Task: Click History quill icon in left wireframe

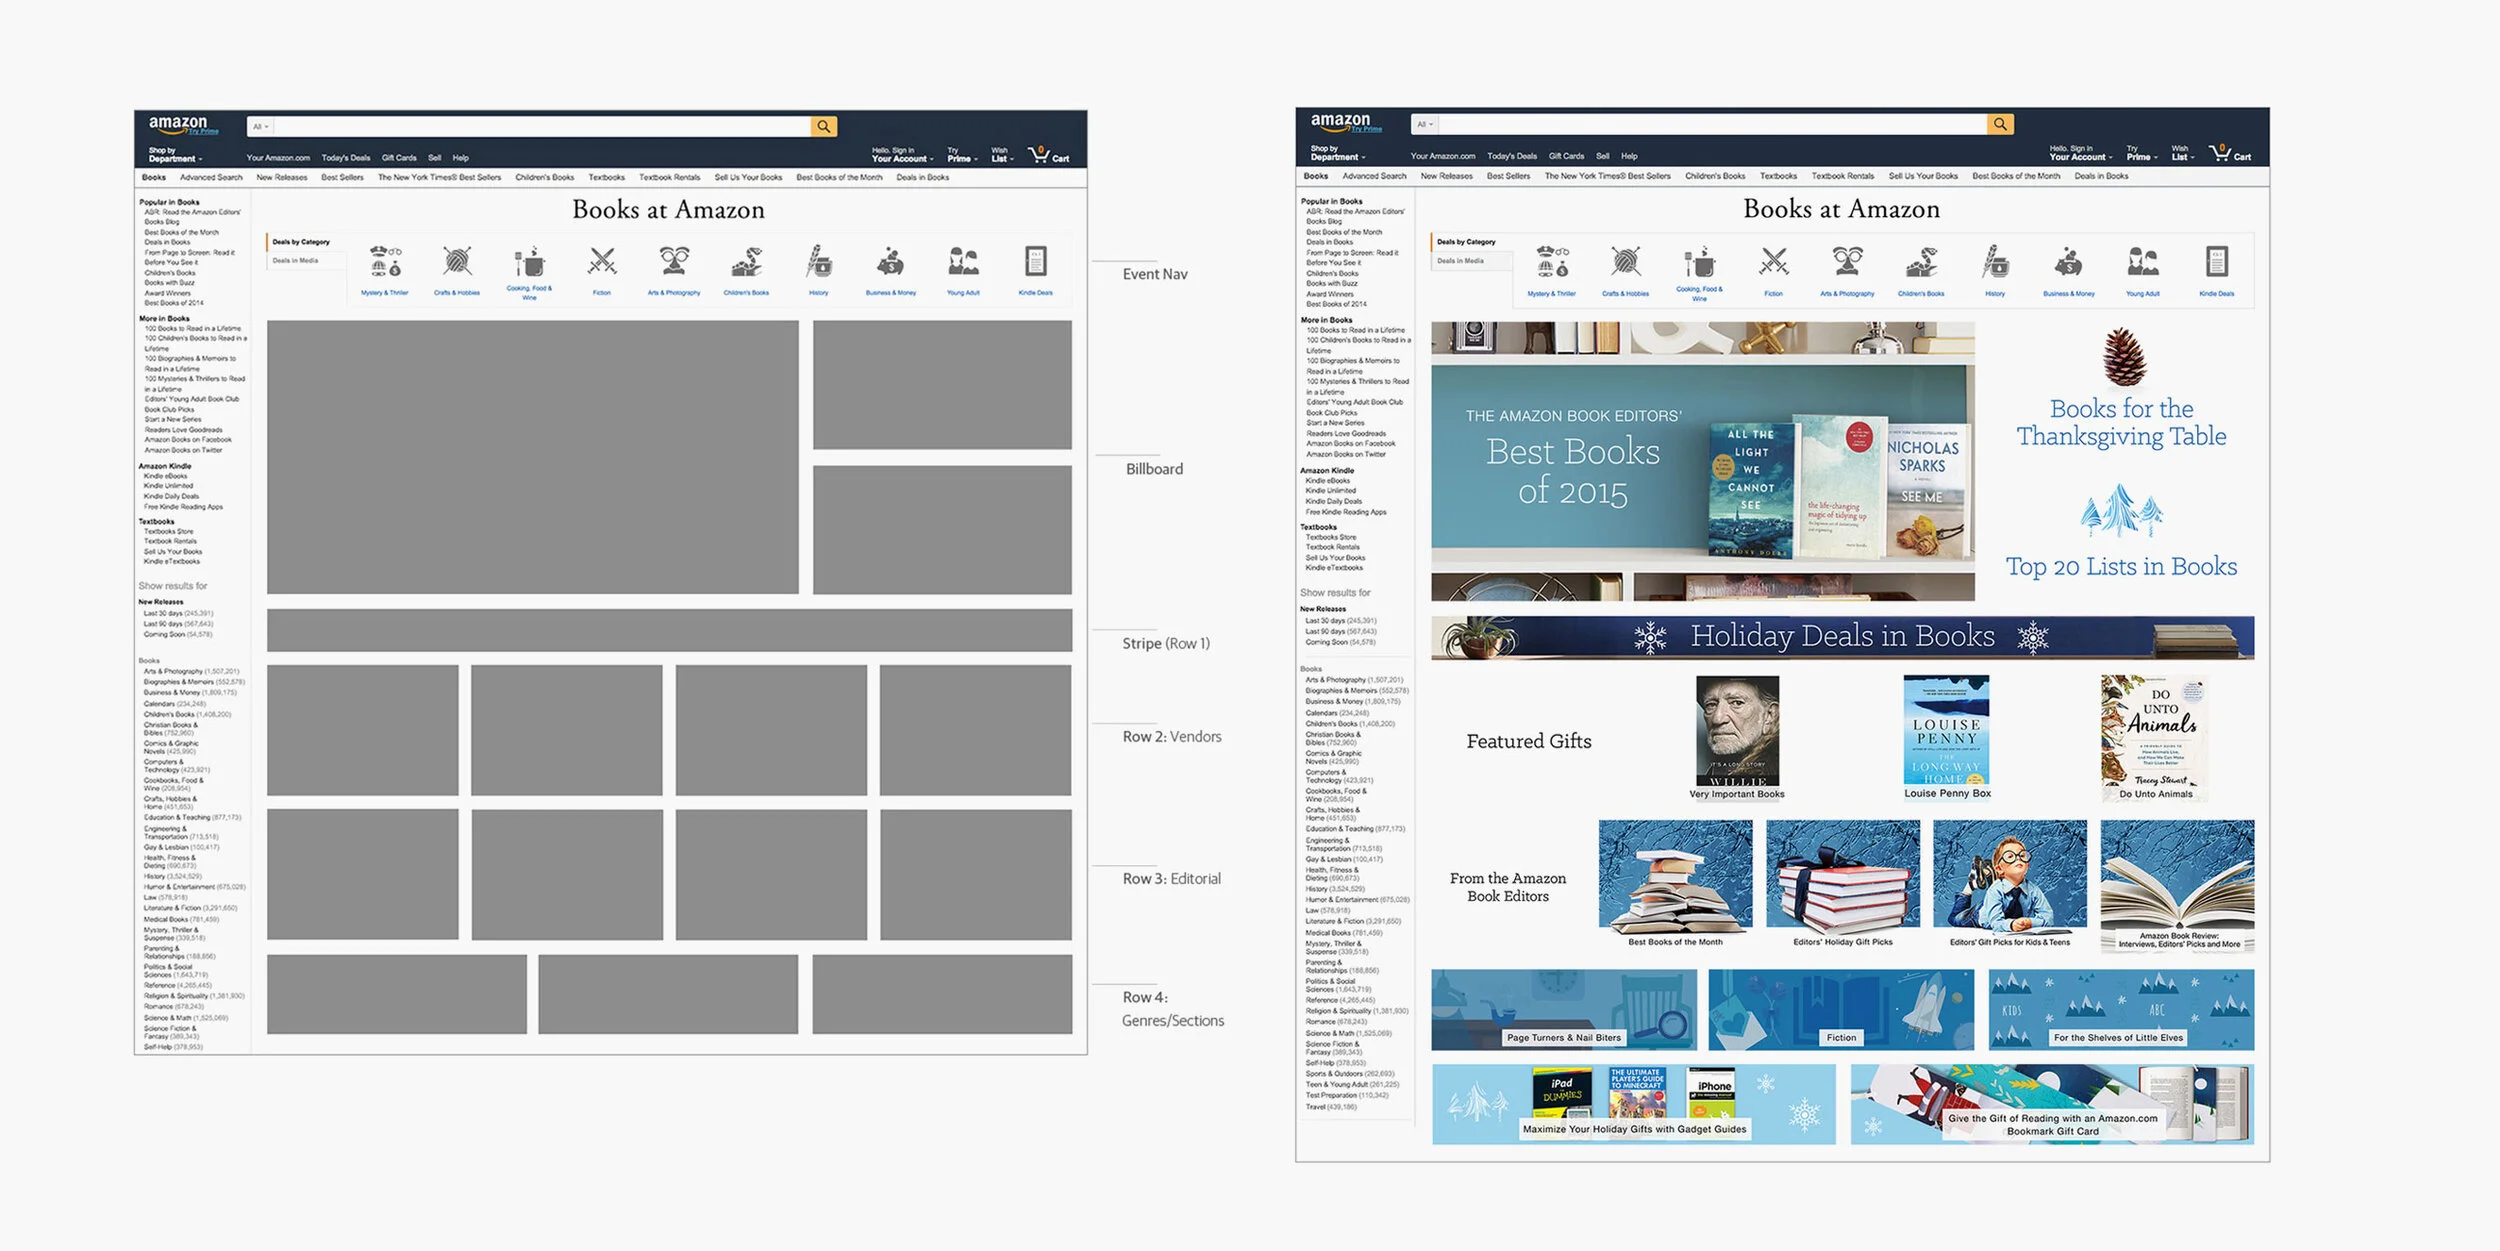Action: coord(819,262)
